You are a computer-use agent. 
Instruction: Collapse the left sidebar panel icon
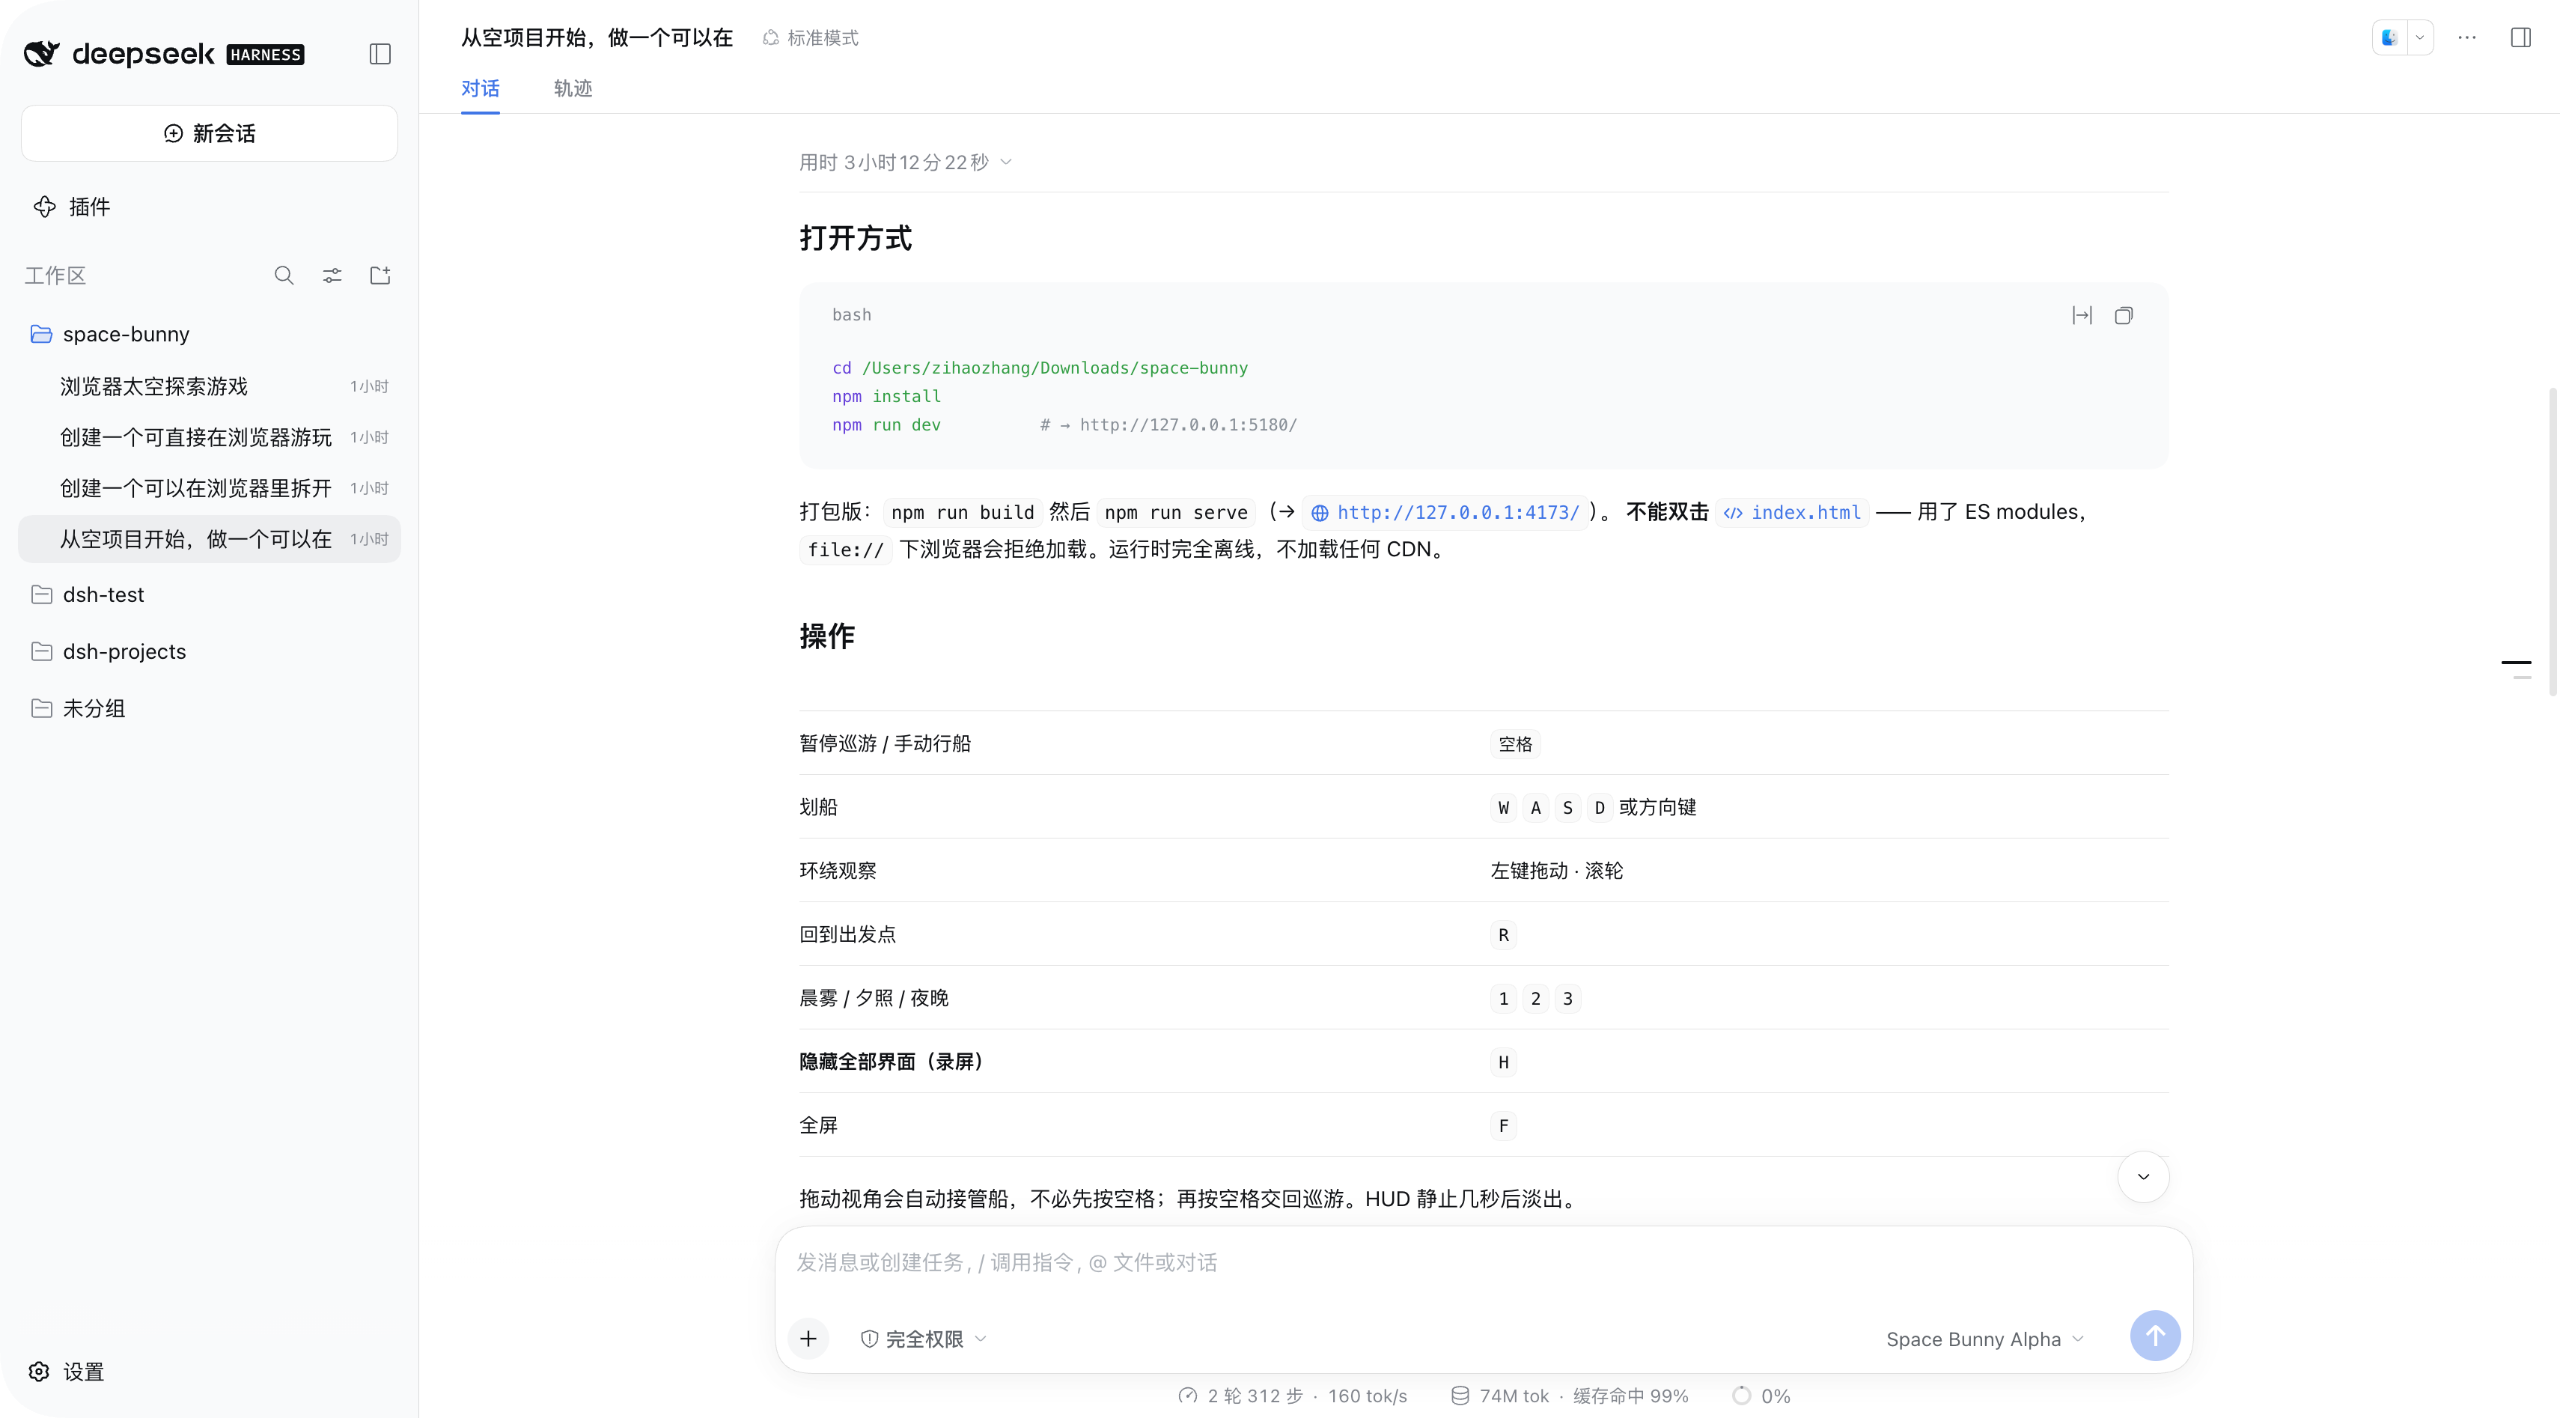click(x=380, y=54)
